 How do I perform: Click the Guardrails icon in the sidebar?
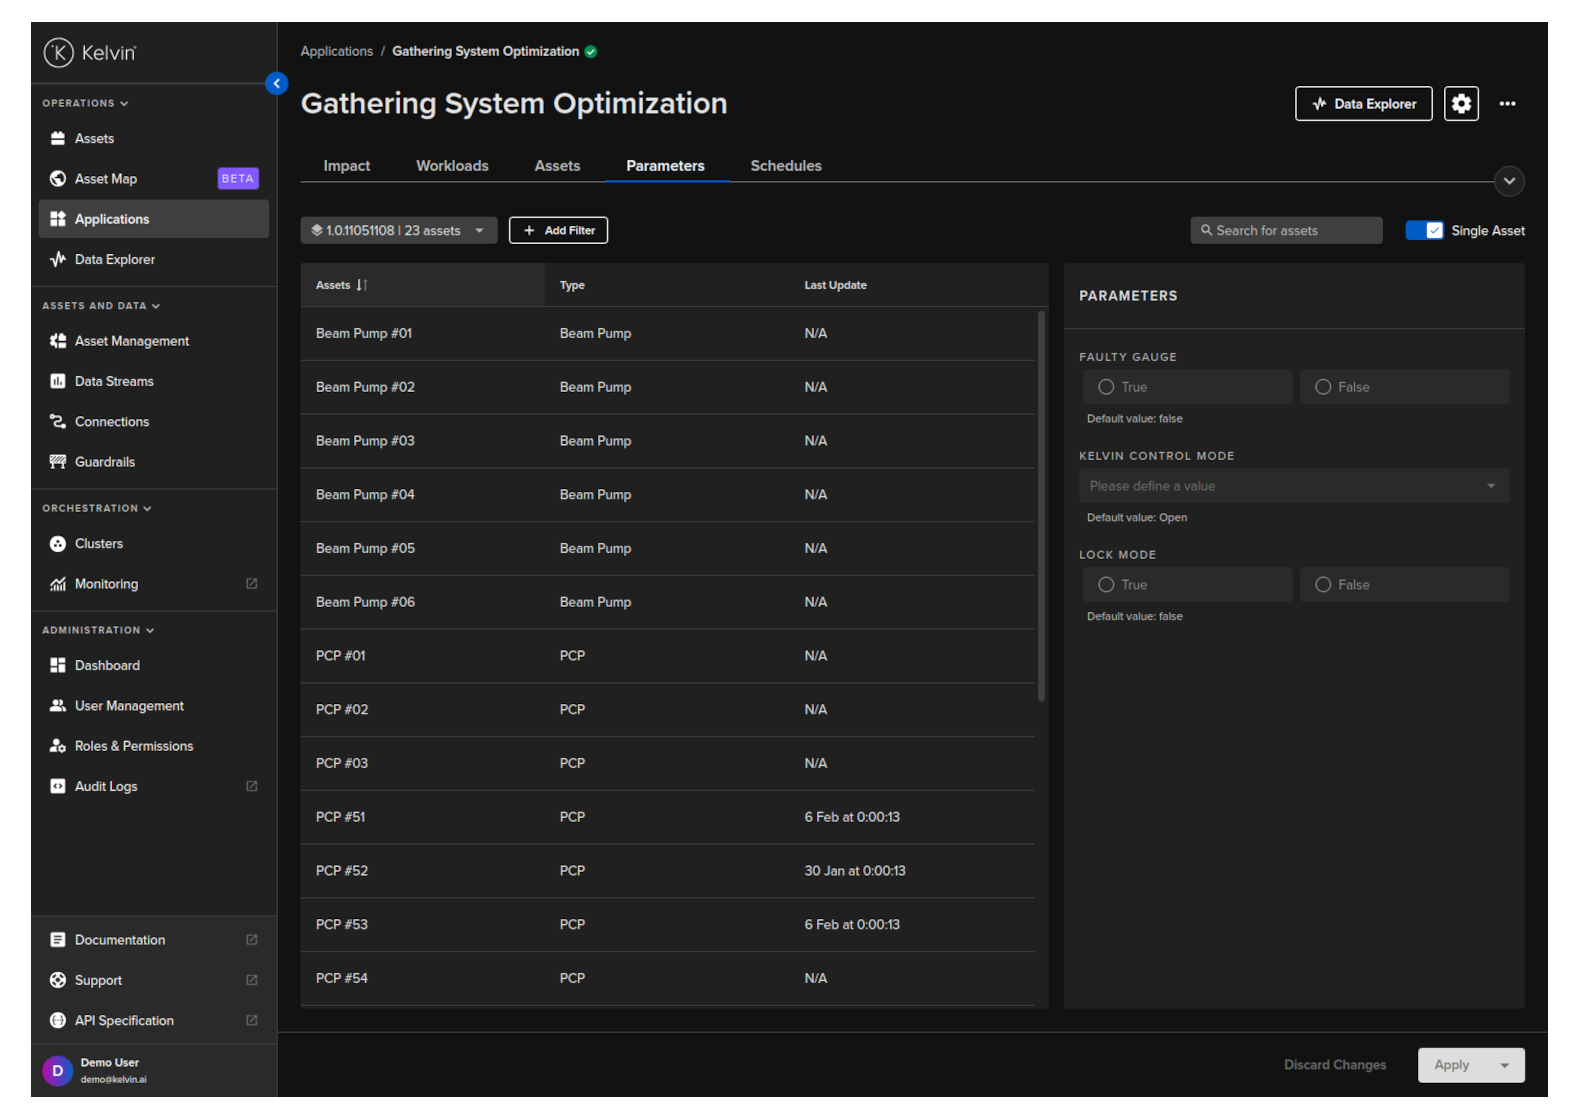point(58,462)
